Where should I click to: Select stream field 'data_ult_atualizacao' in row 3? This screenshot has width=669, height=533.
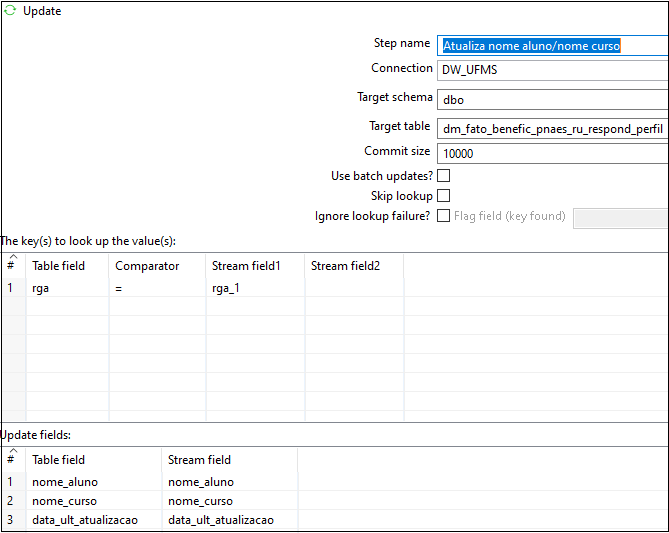click(x=230, y=520)
